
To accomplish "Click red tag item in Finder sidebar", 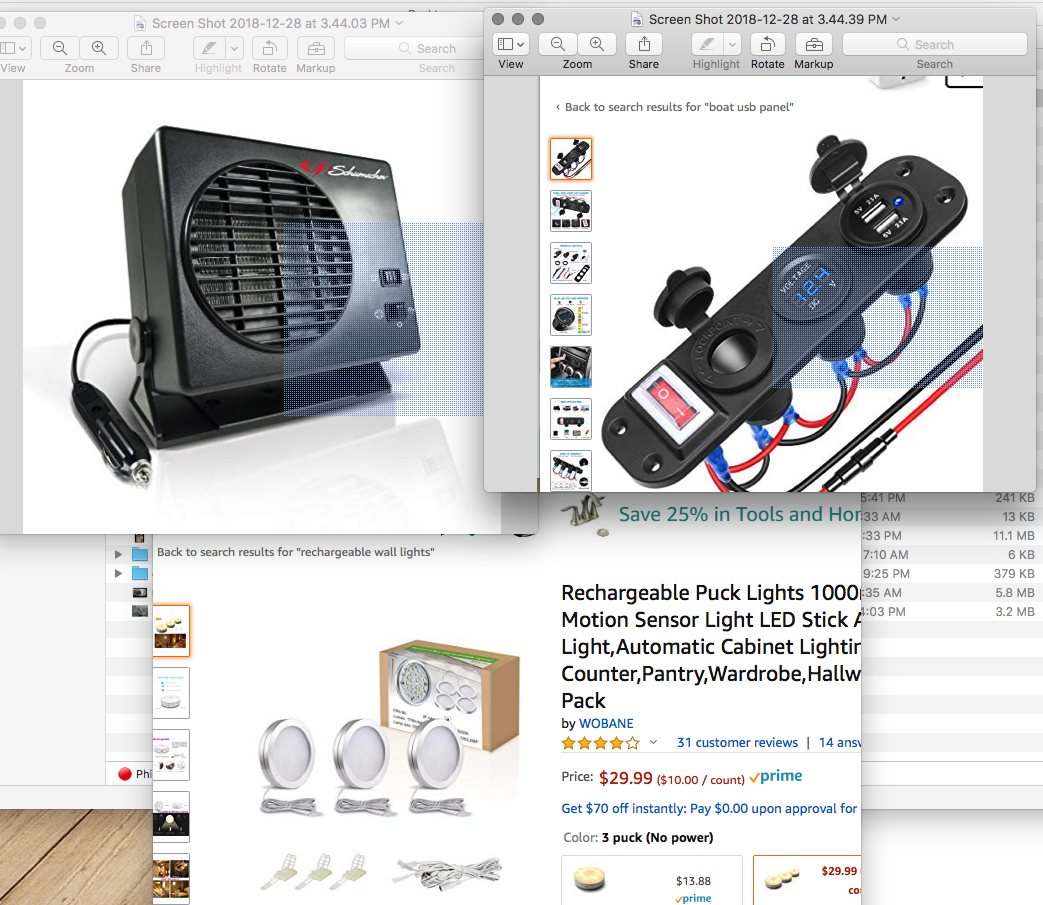I will pos(124,774).
